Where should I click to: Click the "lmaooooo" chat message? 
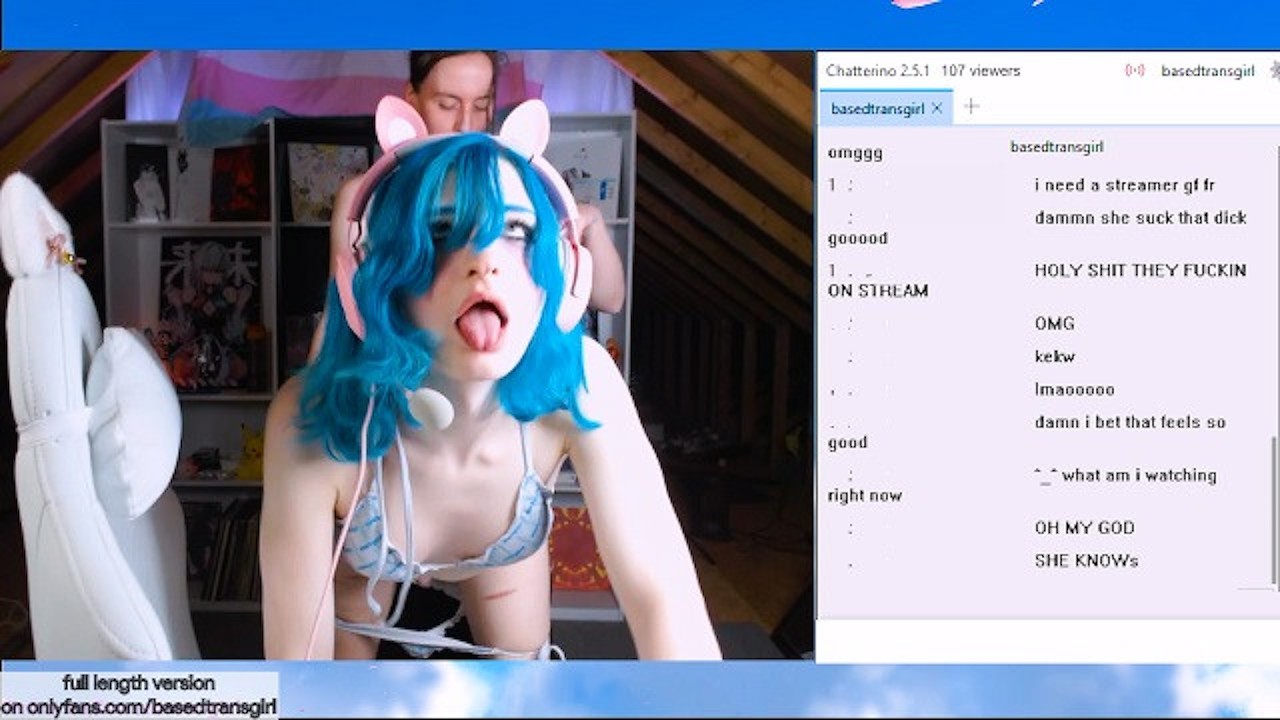click(1074, 389)
